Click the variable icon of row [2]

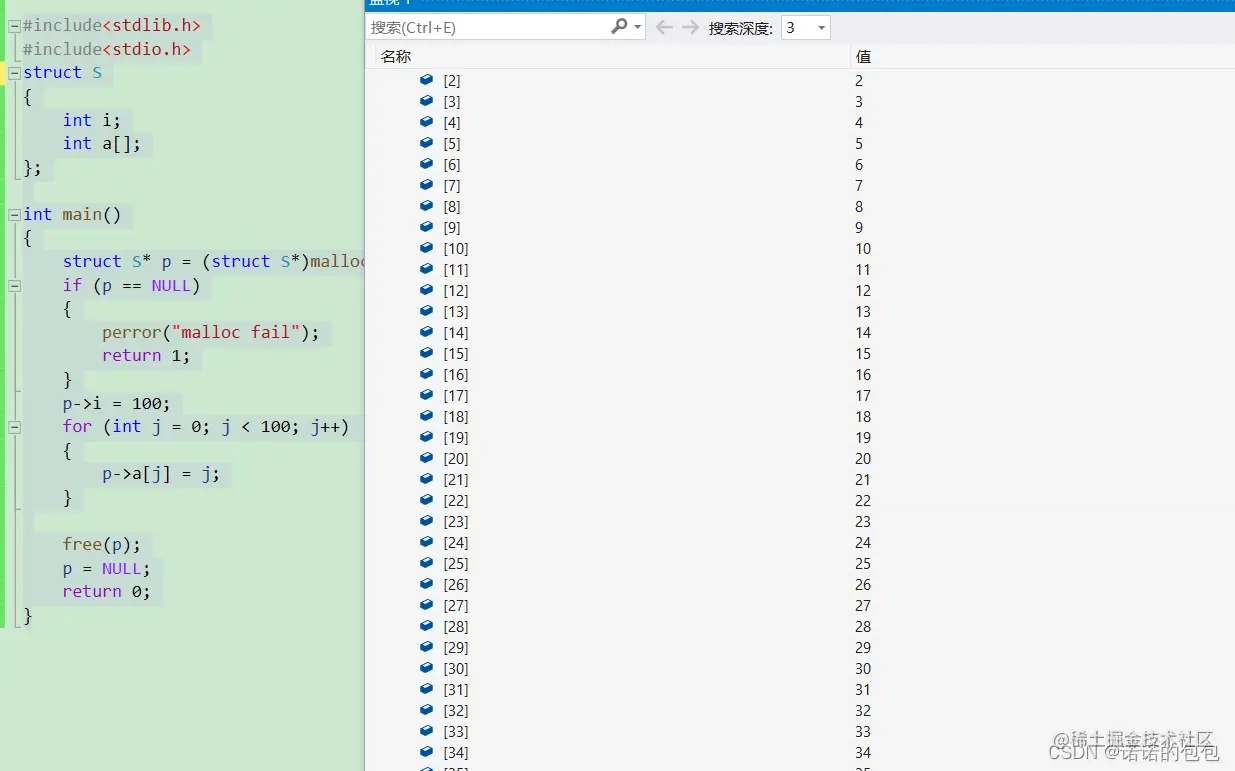point(426,80)
